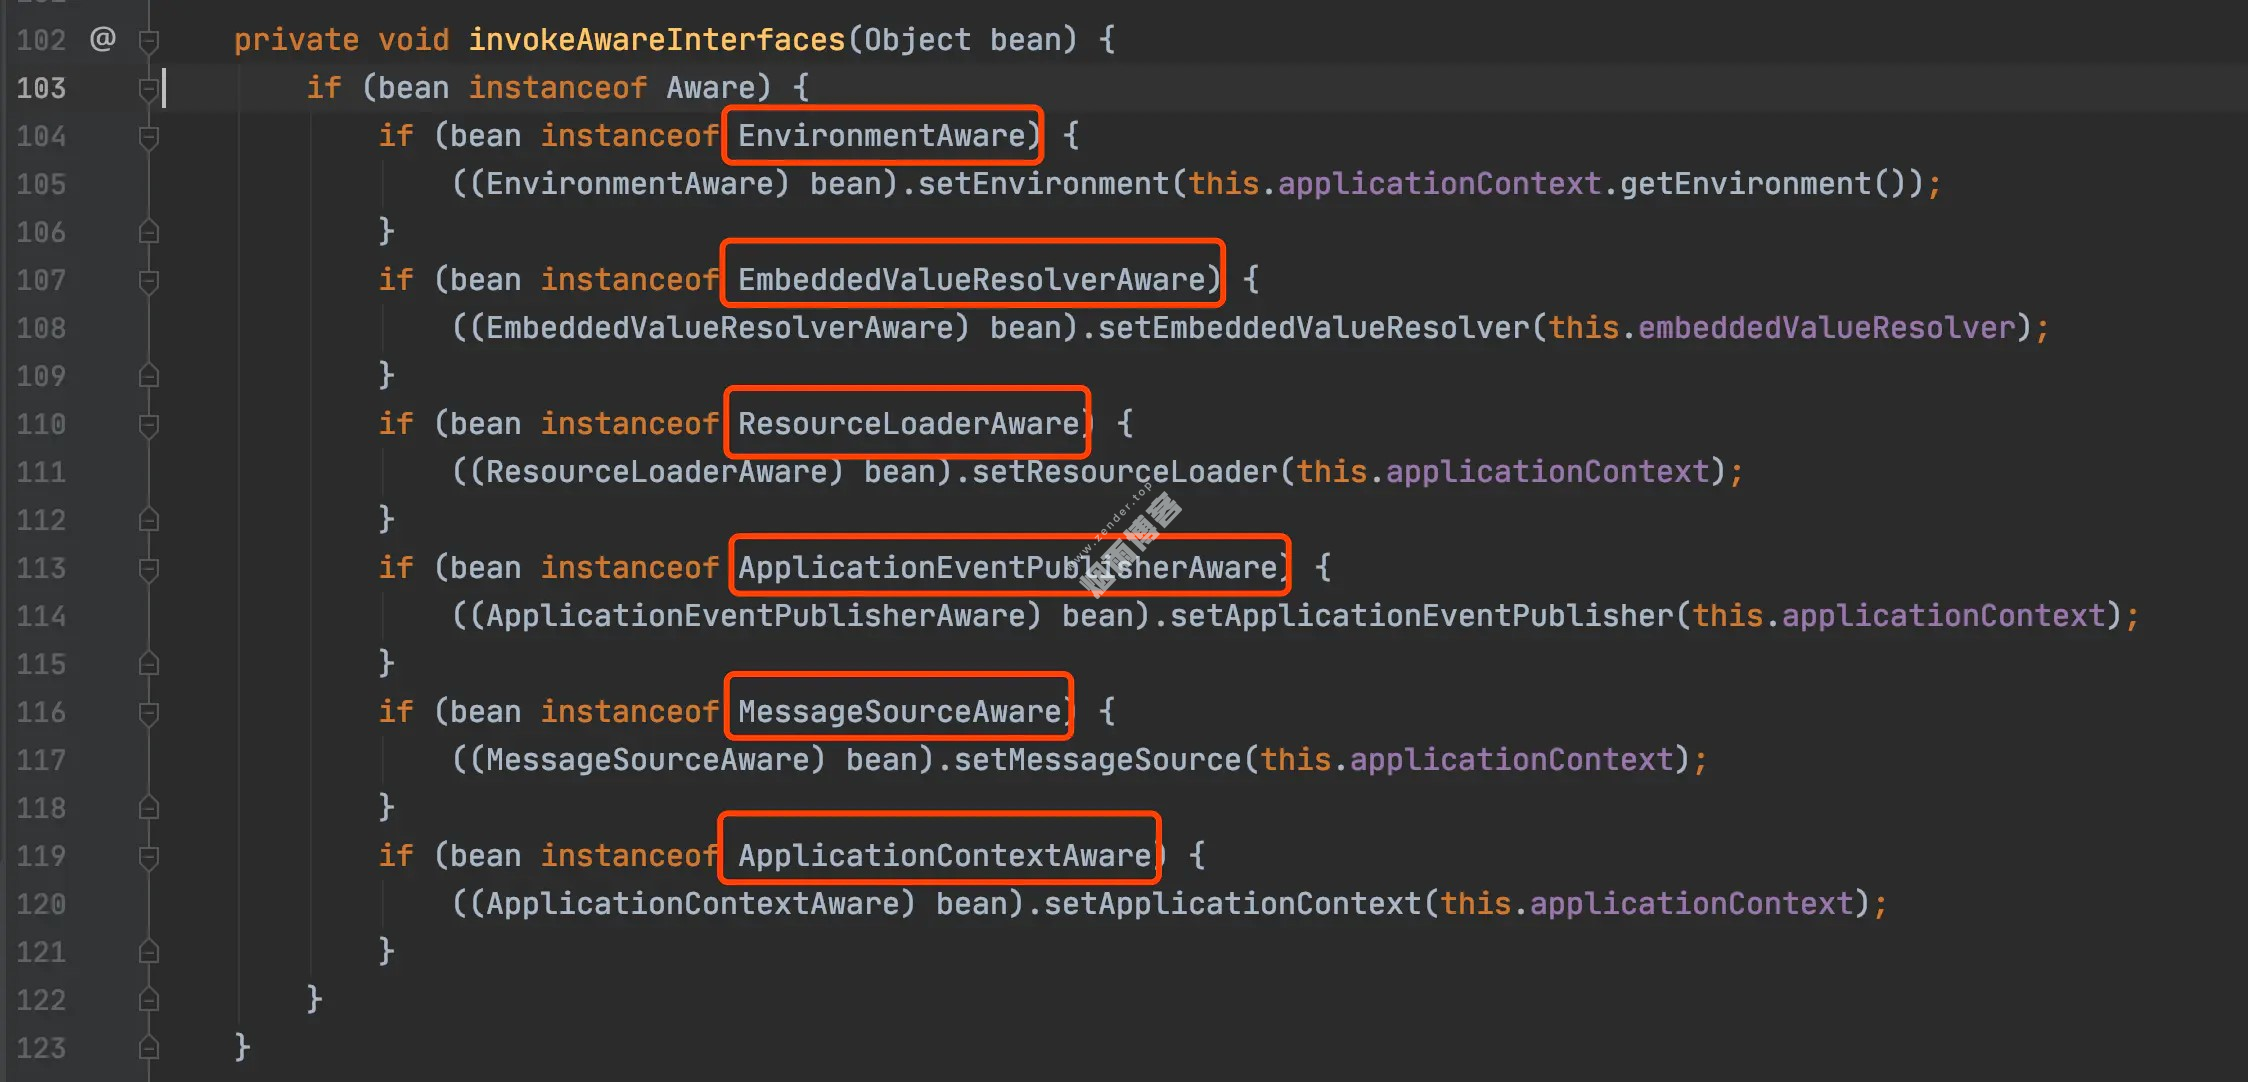Screen dimensions: 2248x1082
Task: Fold the EmbeddedValueResolverAware block at line 107
Action: tap(149, 281)
